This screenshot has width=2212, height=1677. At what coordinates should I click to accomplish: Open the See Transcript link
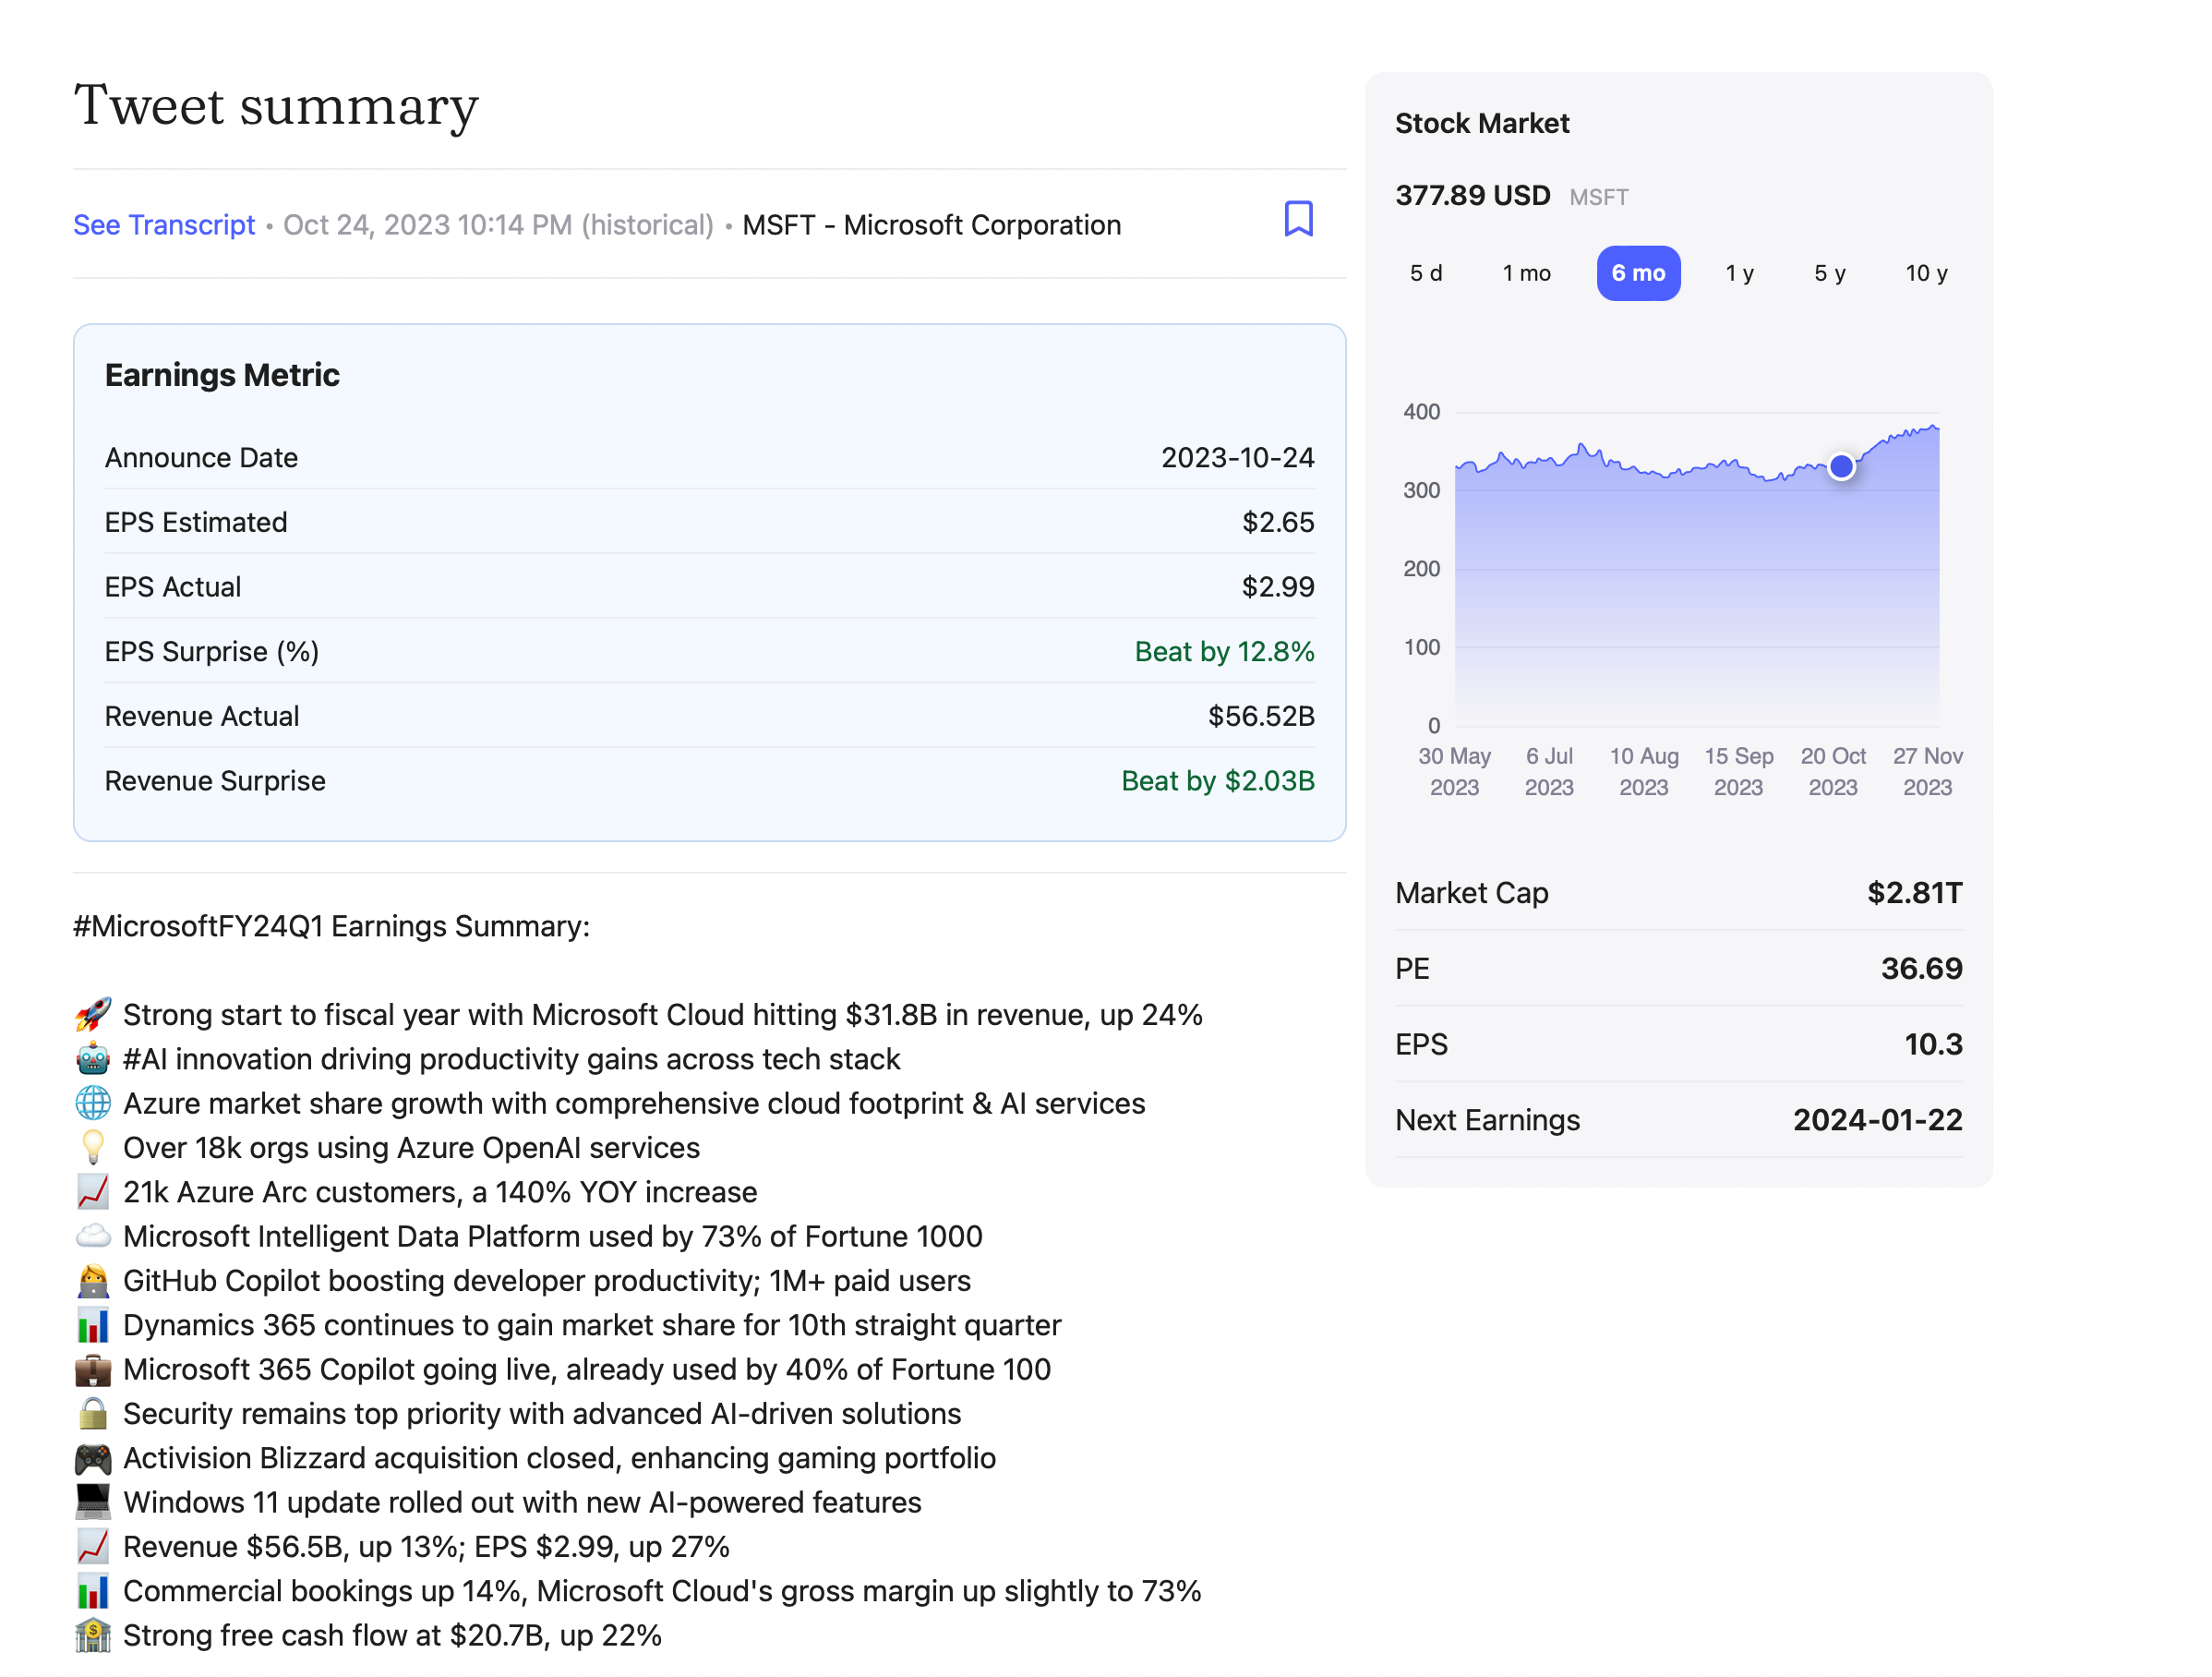point(164,225)
